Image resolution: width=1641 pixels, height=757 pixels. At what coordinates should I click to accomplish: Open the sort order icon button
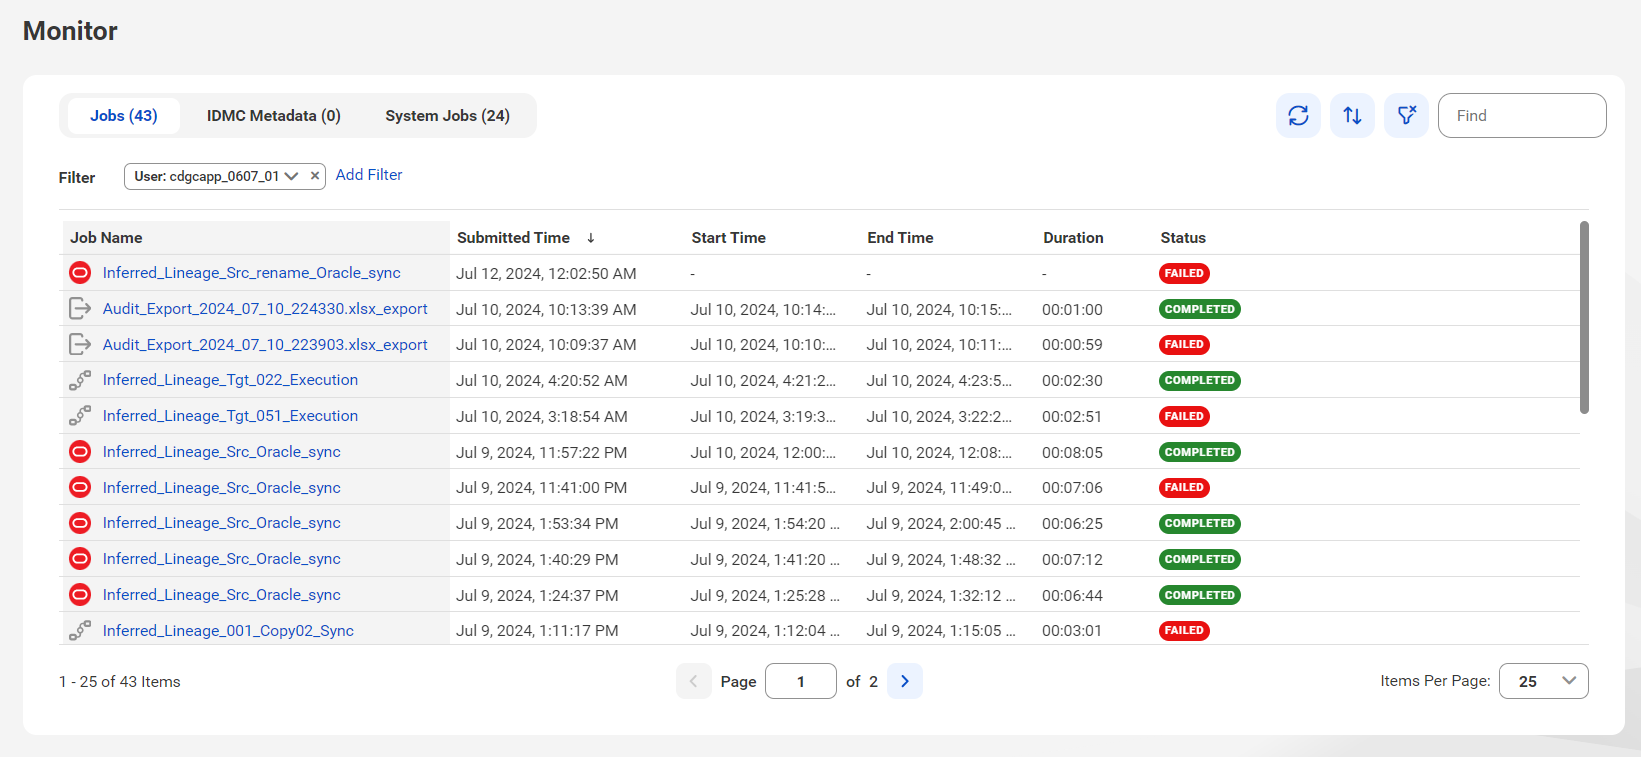[x=1352, y=116]
